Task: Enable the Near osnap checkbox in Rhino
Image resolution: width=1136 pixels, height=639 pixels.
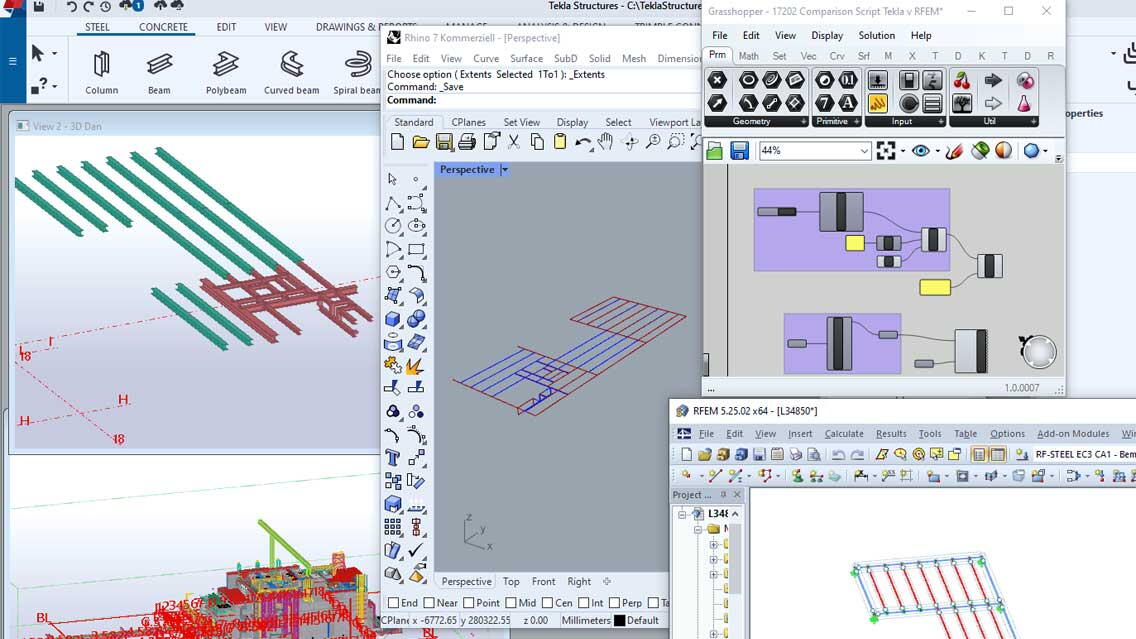Action: click(x=429, y=603)
